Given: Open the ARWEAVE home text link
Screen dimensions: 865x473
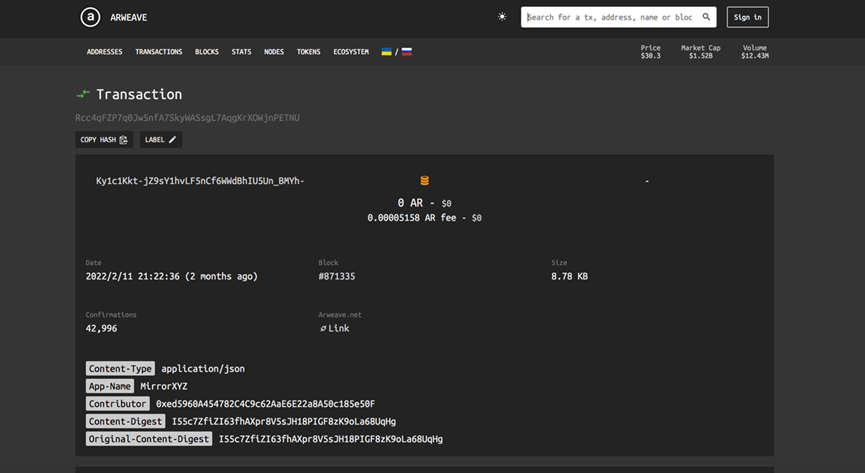Looking at the screenshot, I should pyautogui.click(x=129, y=18).
